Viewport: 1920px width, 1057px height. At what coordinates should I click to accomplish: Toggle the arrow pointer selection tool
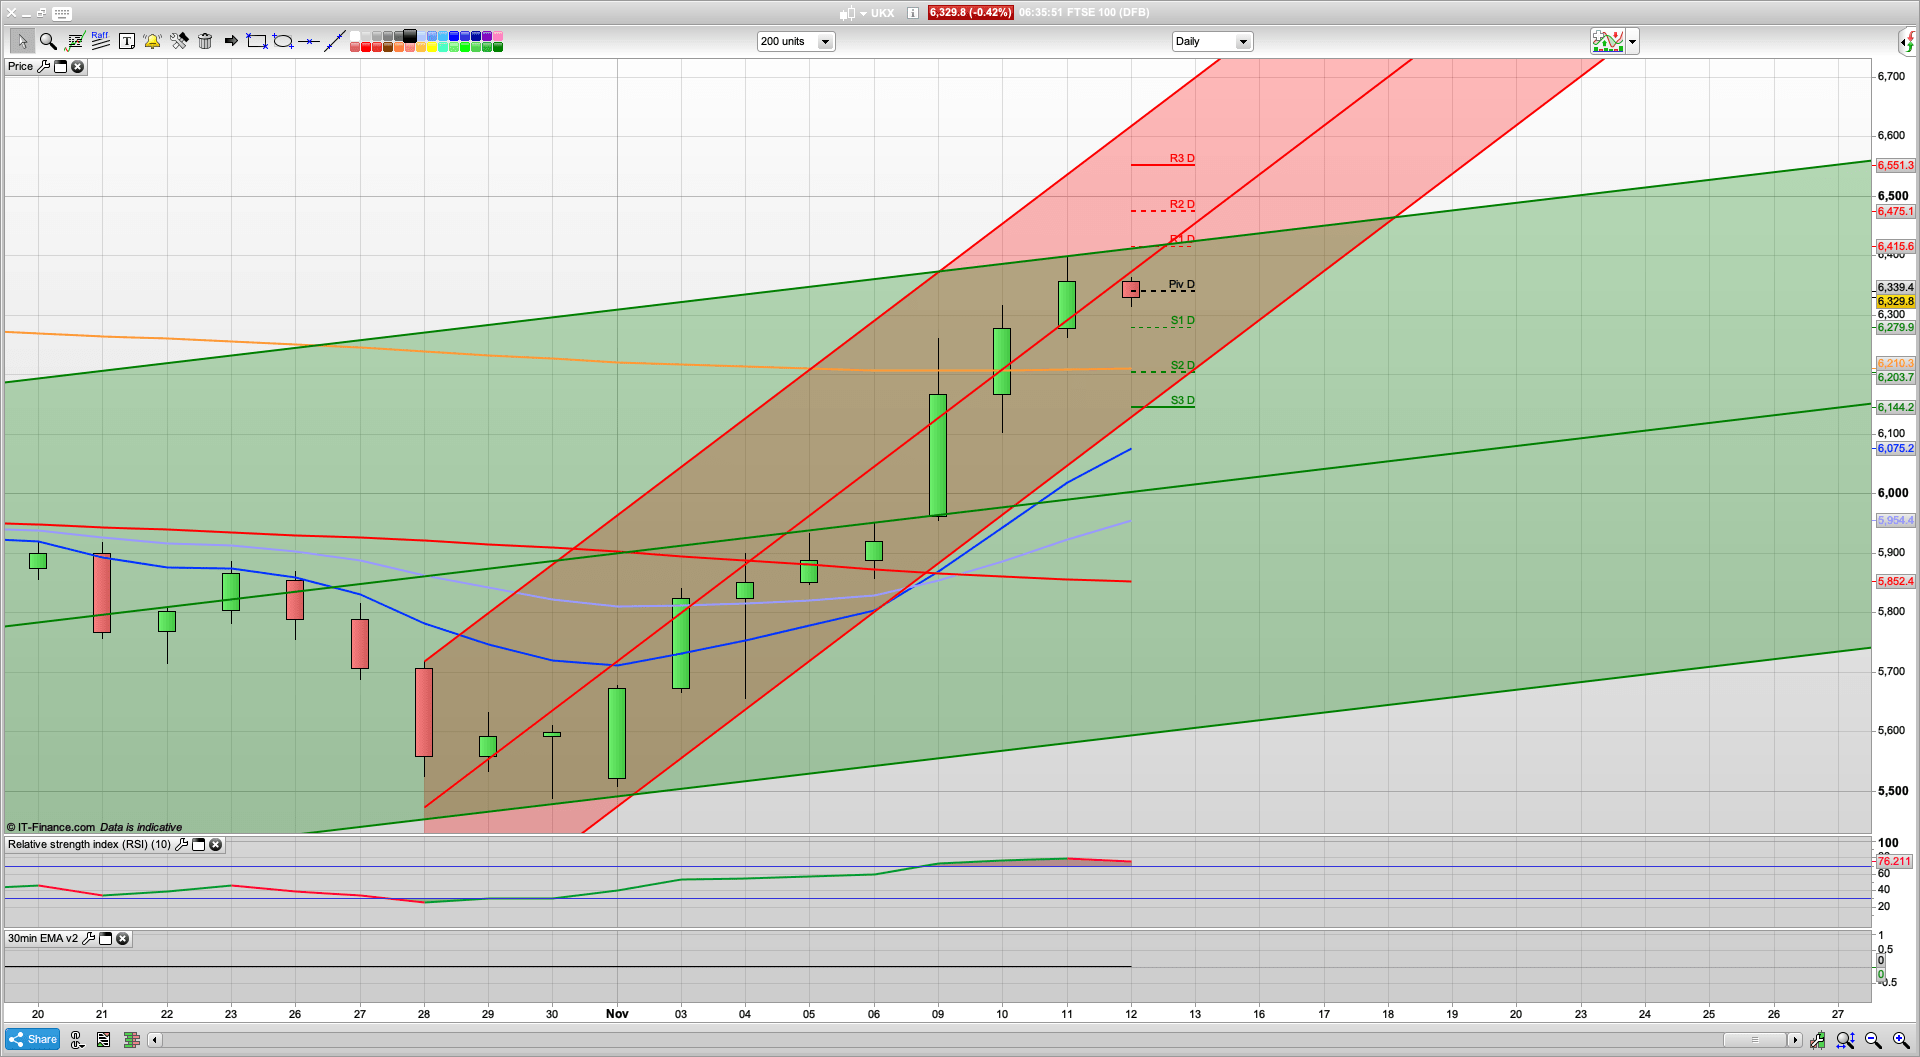tap(22, 41)
